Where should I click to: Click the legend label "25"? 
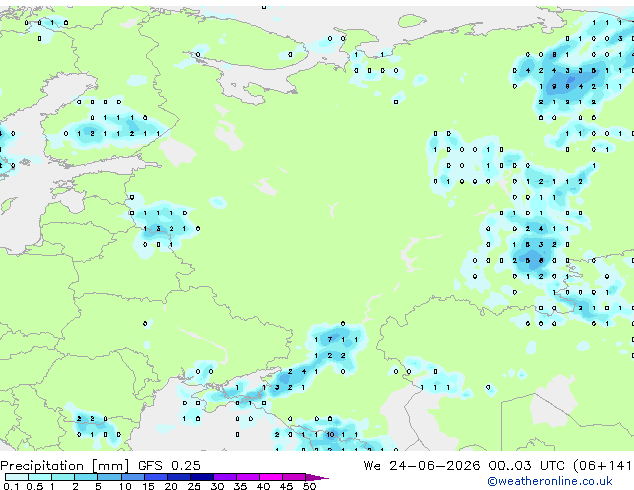point(194,486)
